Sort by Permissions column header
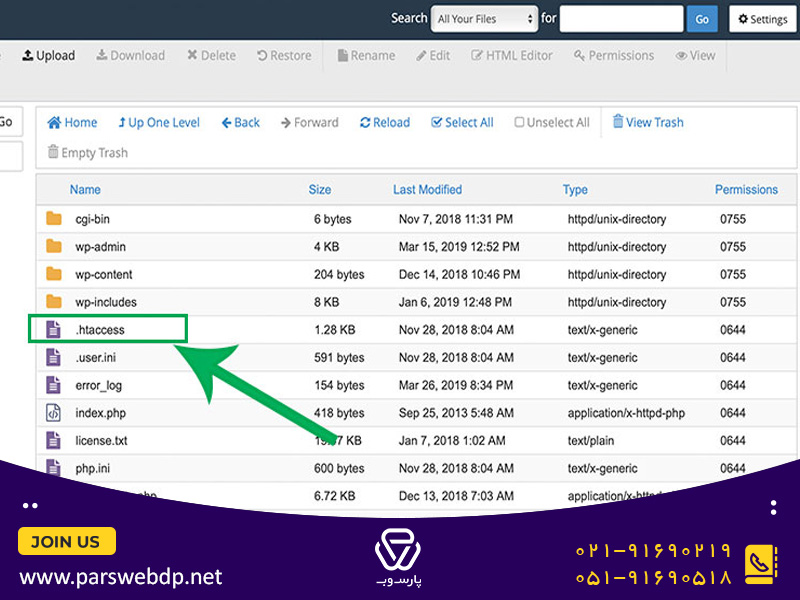The height and width of the screenshot is (600, 800). (x=746, y=190)
